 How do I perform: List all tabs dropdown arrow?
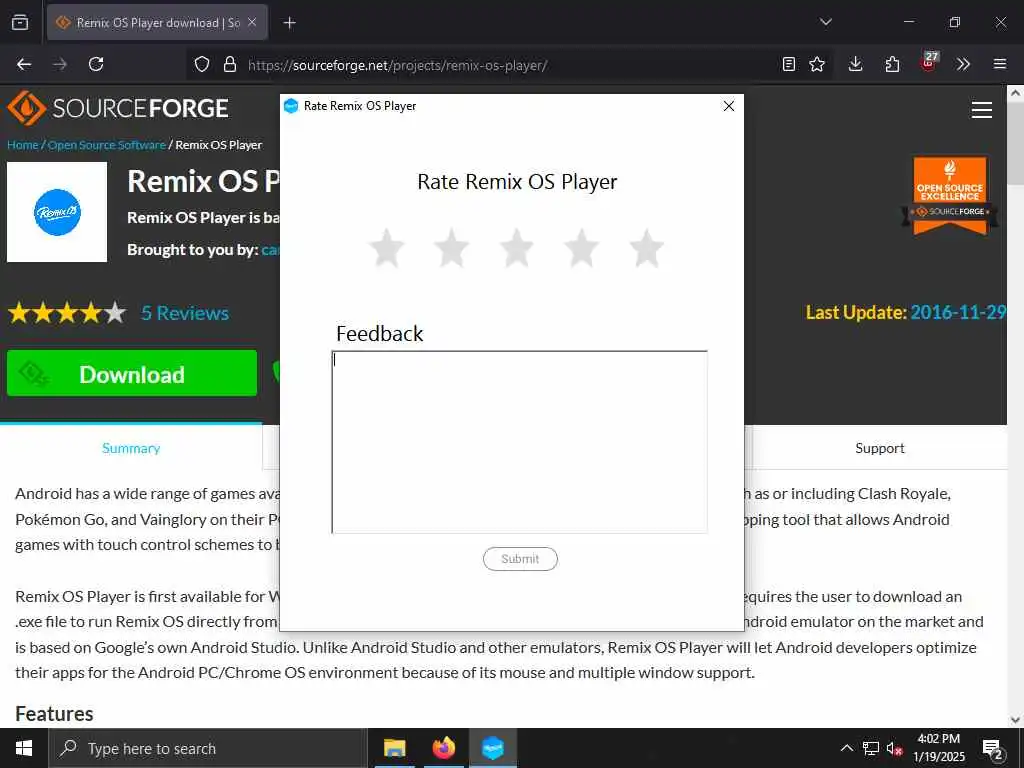point(825,22)
